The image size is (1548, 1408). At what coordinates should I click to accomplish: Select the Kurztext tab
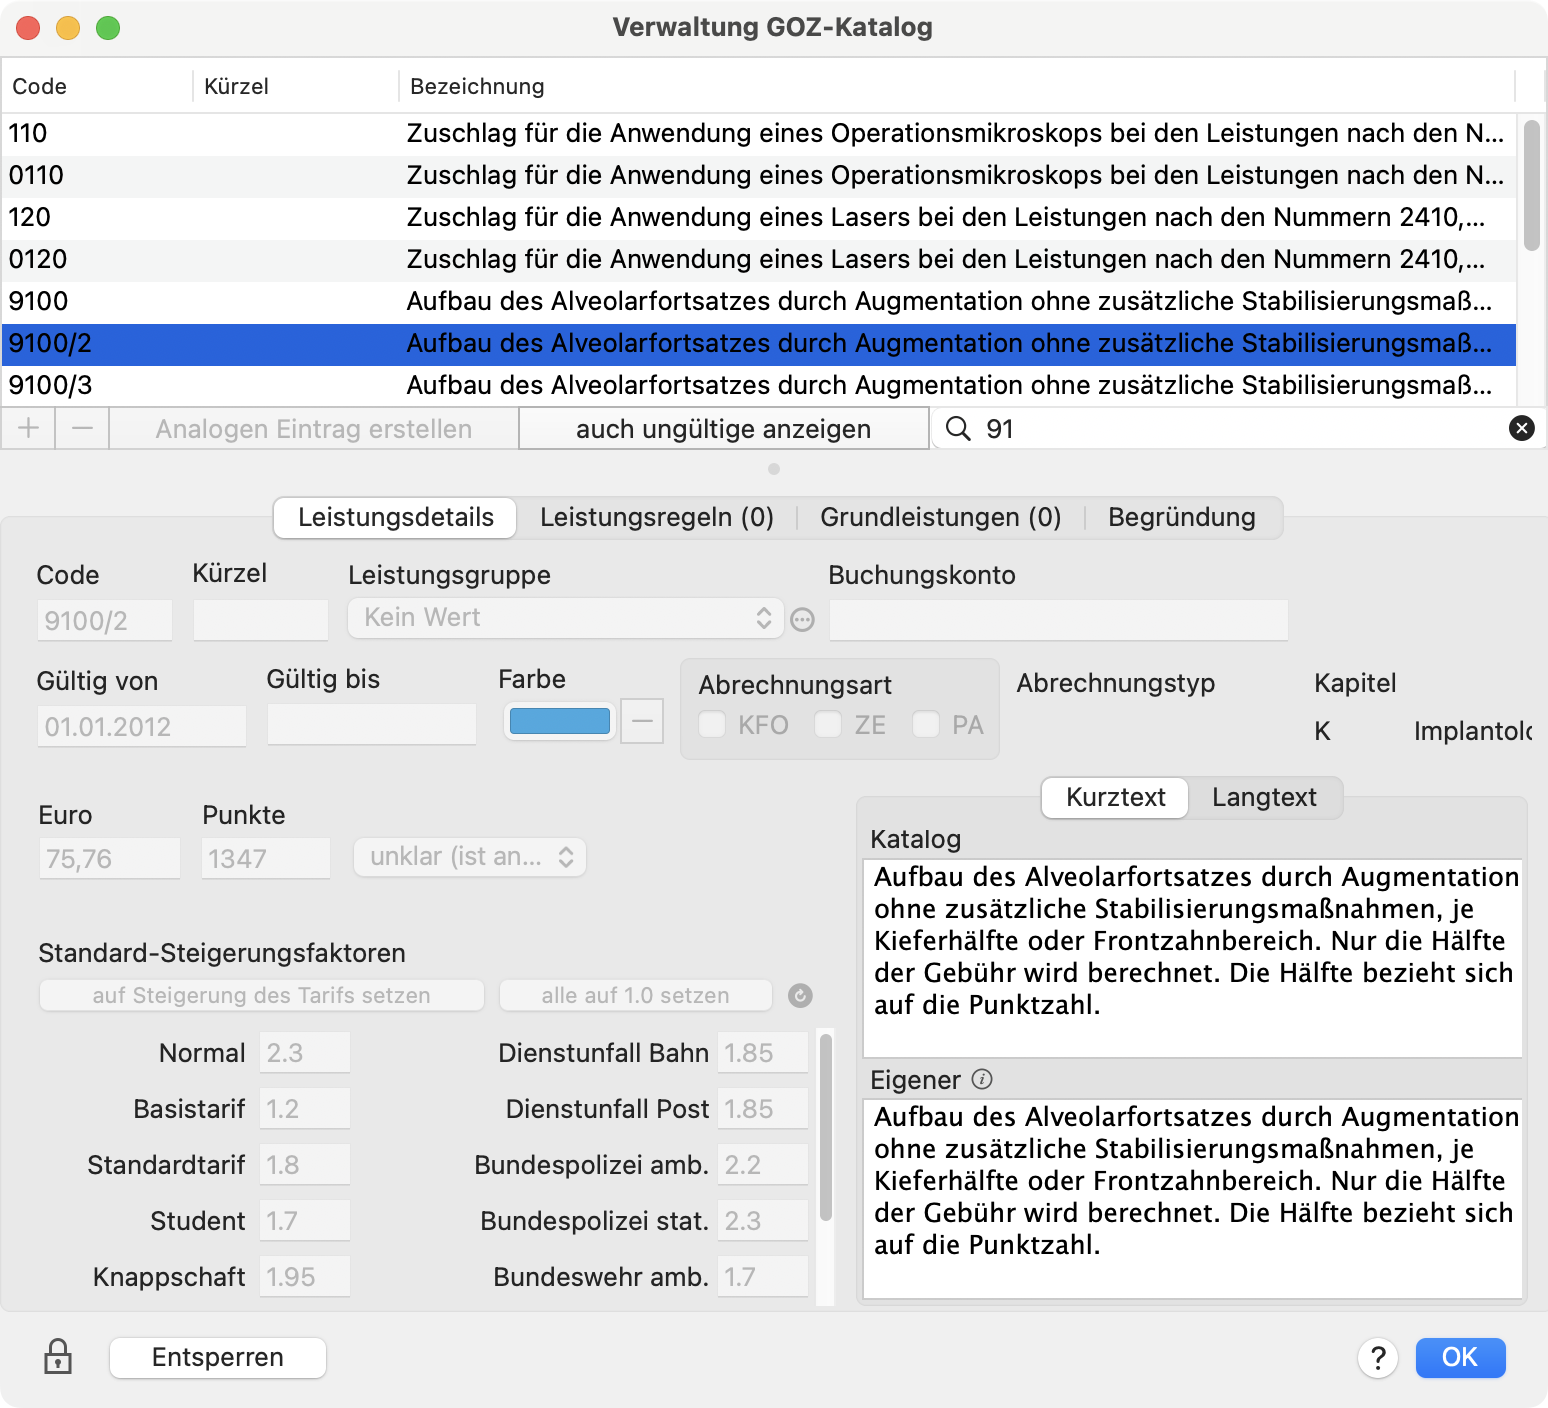point(1115,798)
